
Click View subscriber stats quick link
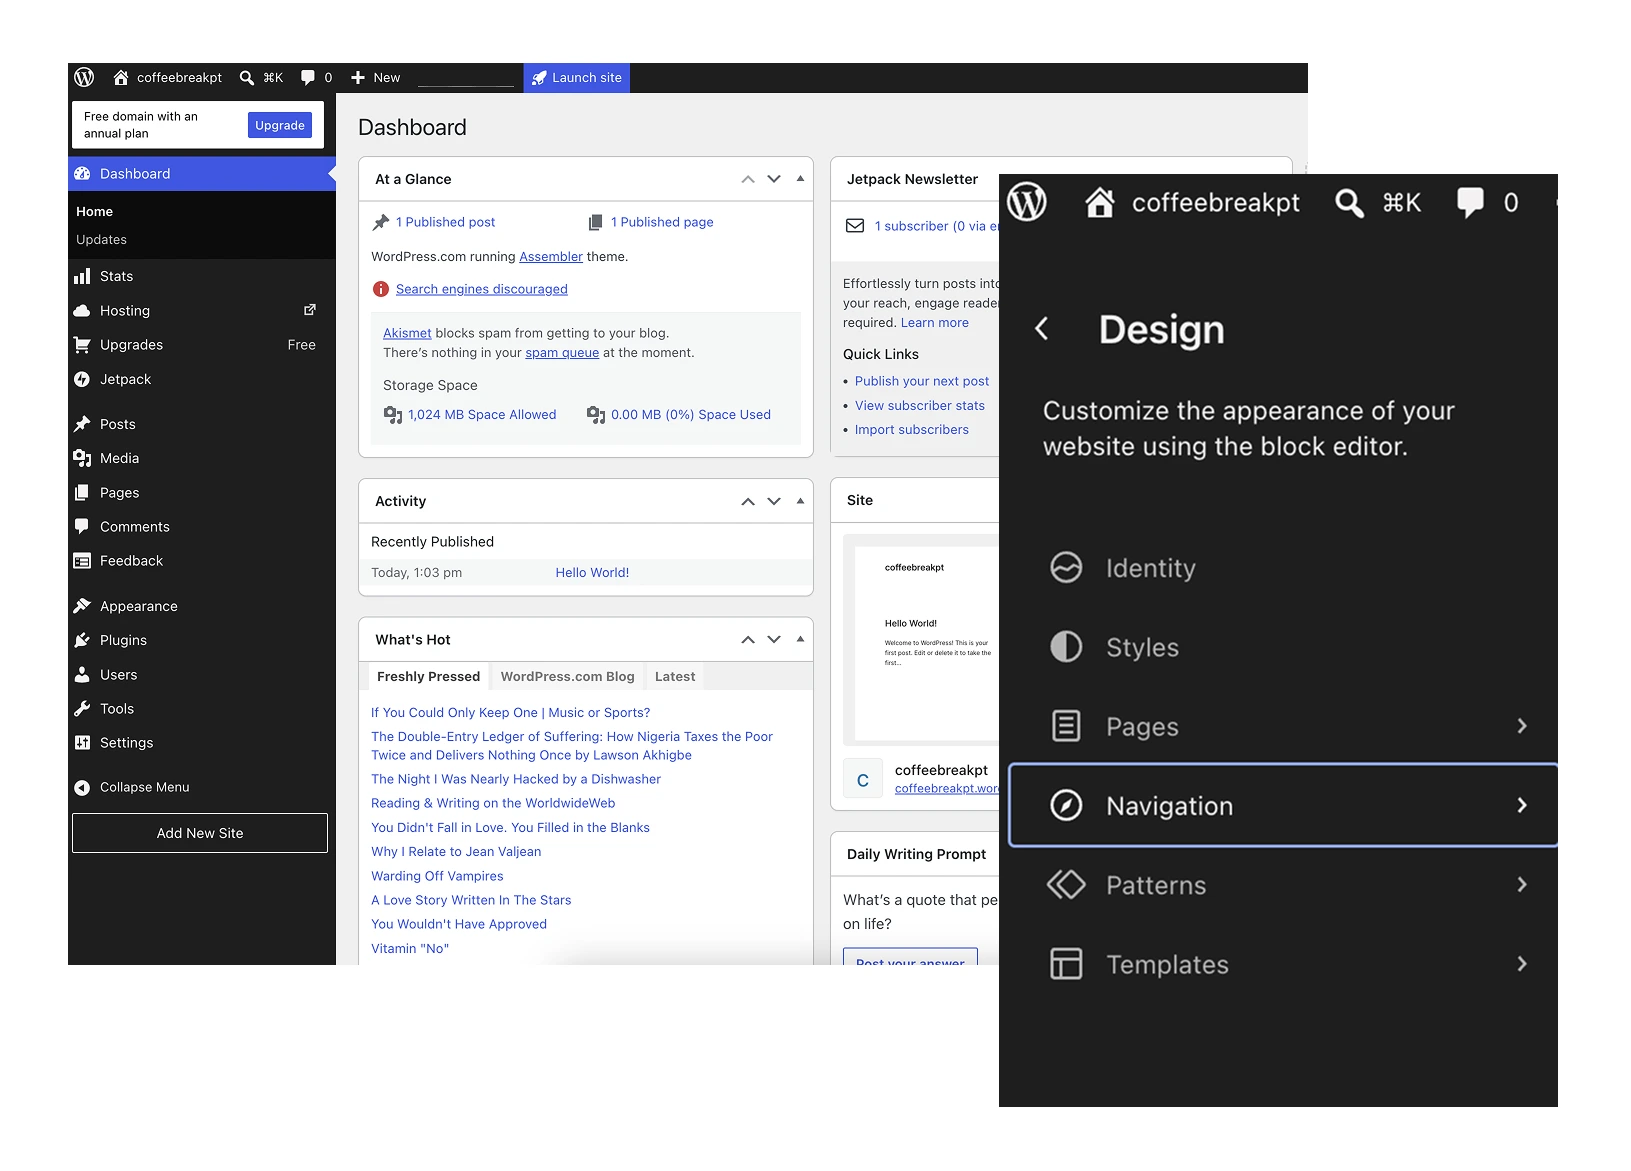click(x=920, y=405)
